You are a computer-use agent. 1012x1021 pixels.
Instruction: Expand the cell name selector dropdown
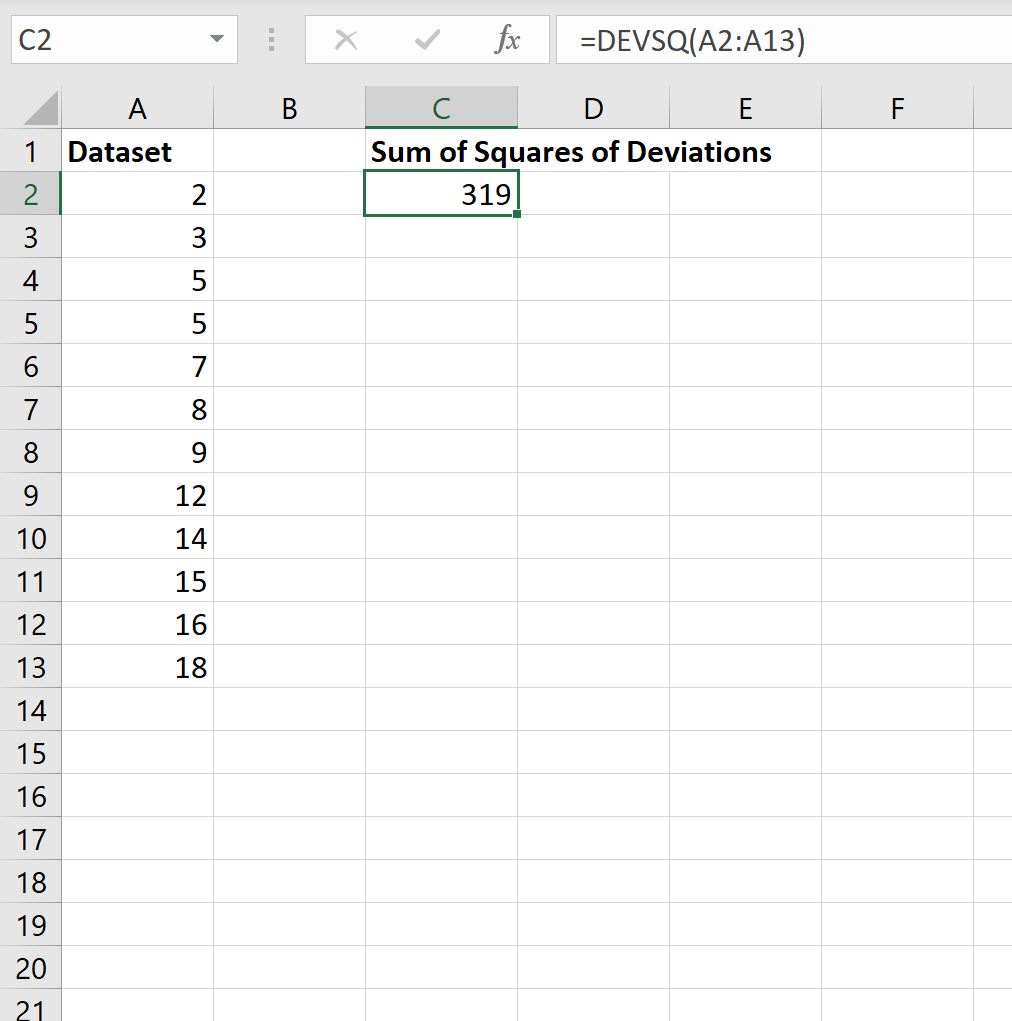[217, 40]
